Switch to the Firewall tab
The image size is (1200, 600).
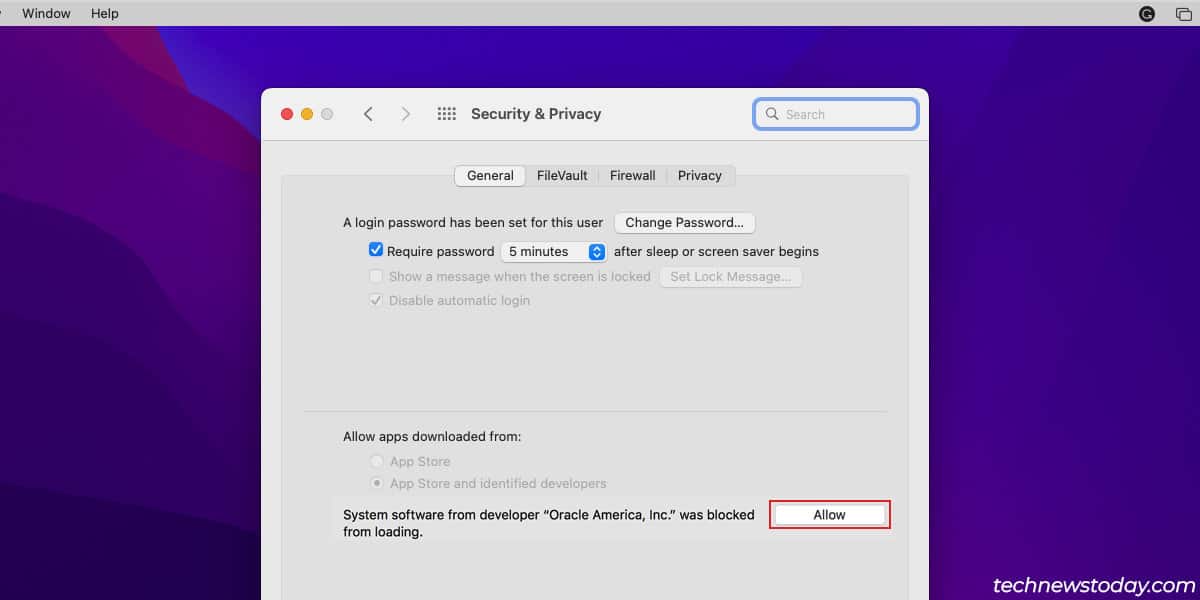[x=632, y=175]
